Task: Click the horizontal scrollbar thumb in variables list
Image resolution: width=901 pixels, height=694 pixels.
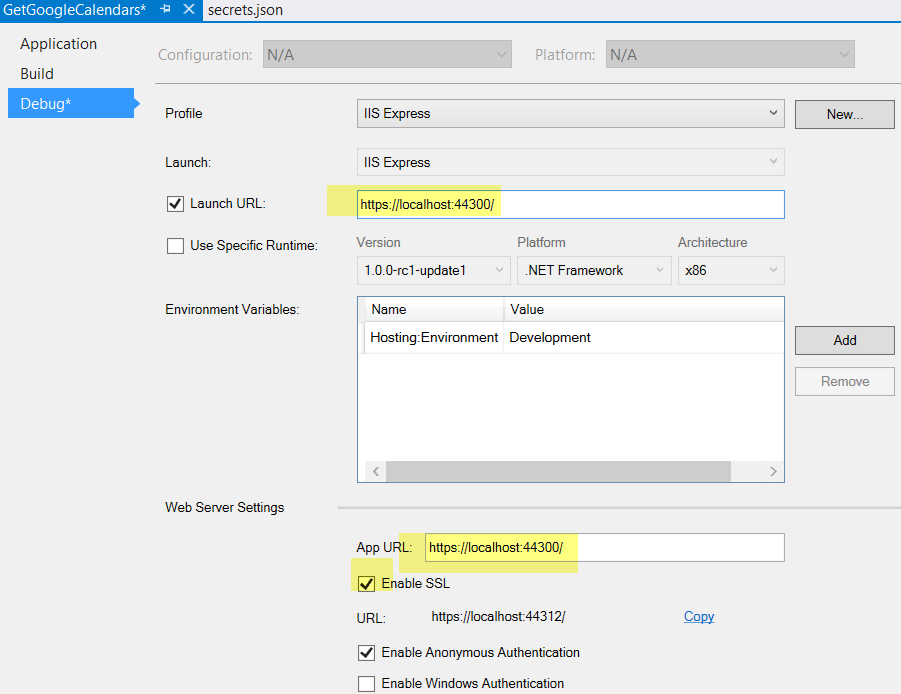Action: (x=558, y=472)
